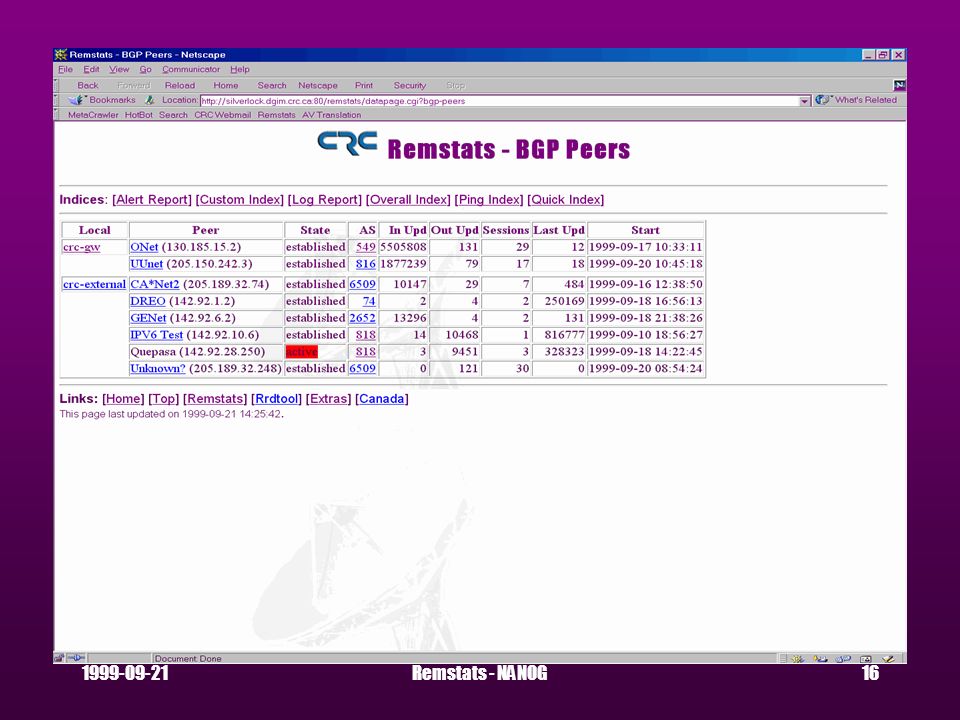Click the CRC logo image
This screenshot has width=960, height=720.
click(x=347, y=144)
